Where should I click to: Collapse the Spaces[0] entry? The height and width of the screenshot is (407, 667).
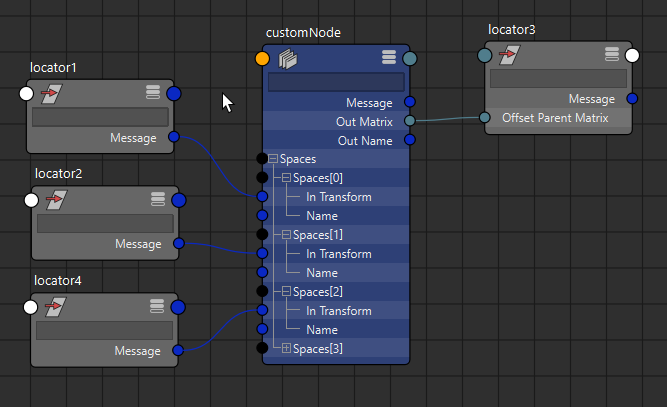[286, 178]
